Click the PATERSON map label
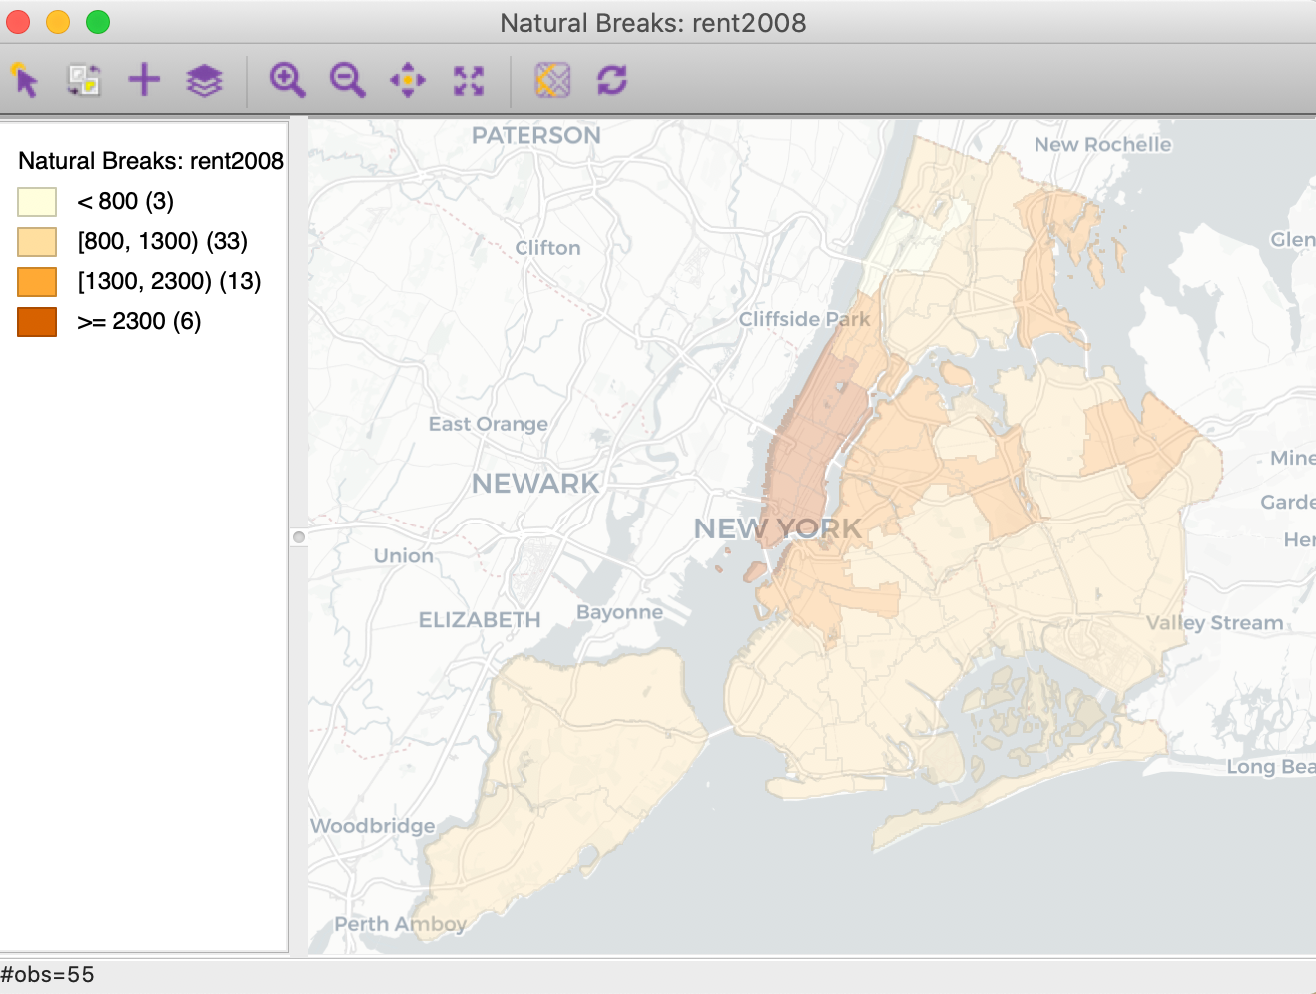1316x994 pixels. [x=536, y=135]
